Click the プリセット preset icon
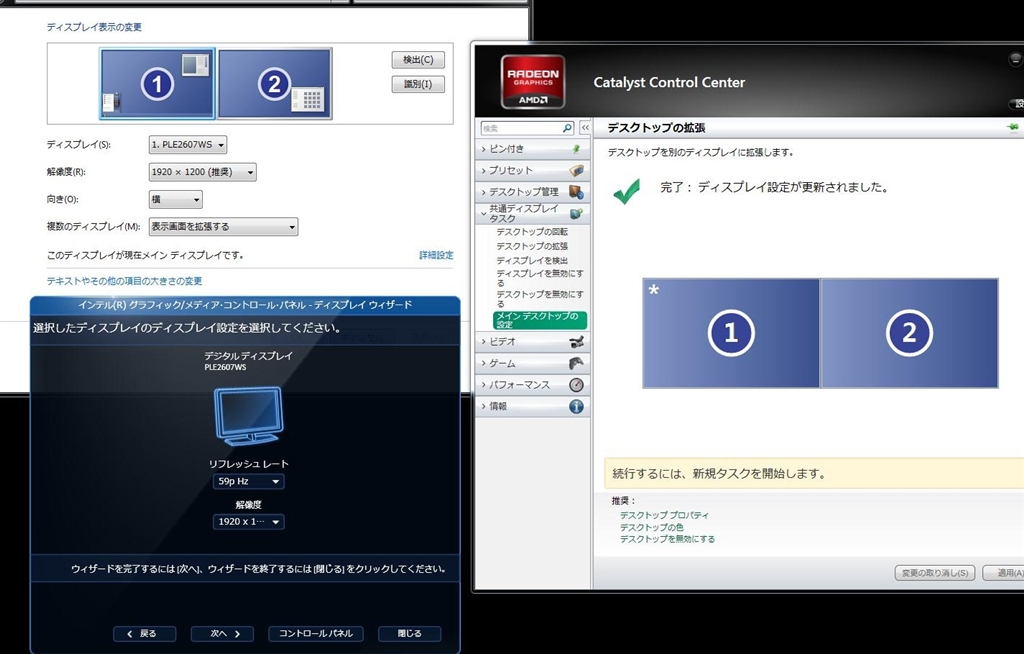1024x654 pixels. pyautogui.click(x=576, y=171)
